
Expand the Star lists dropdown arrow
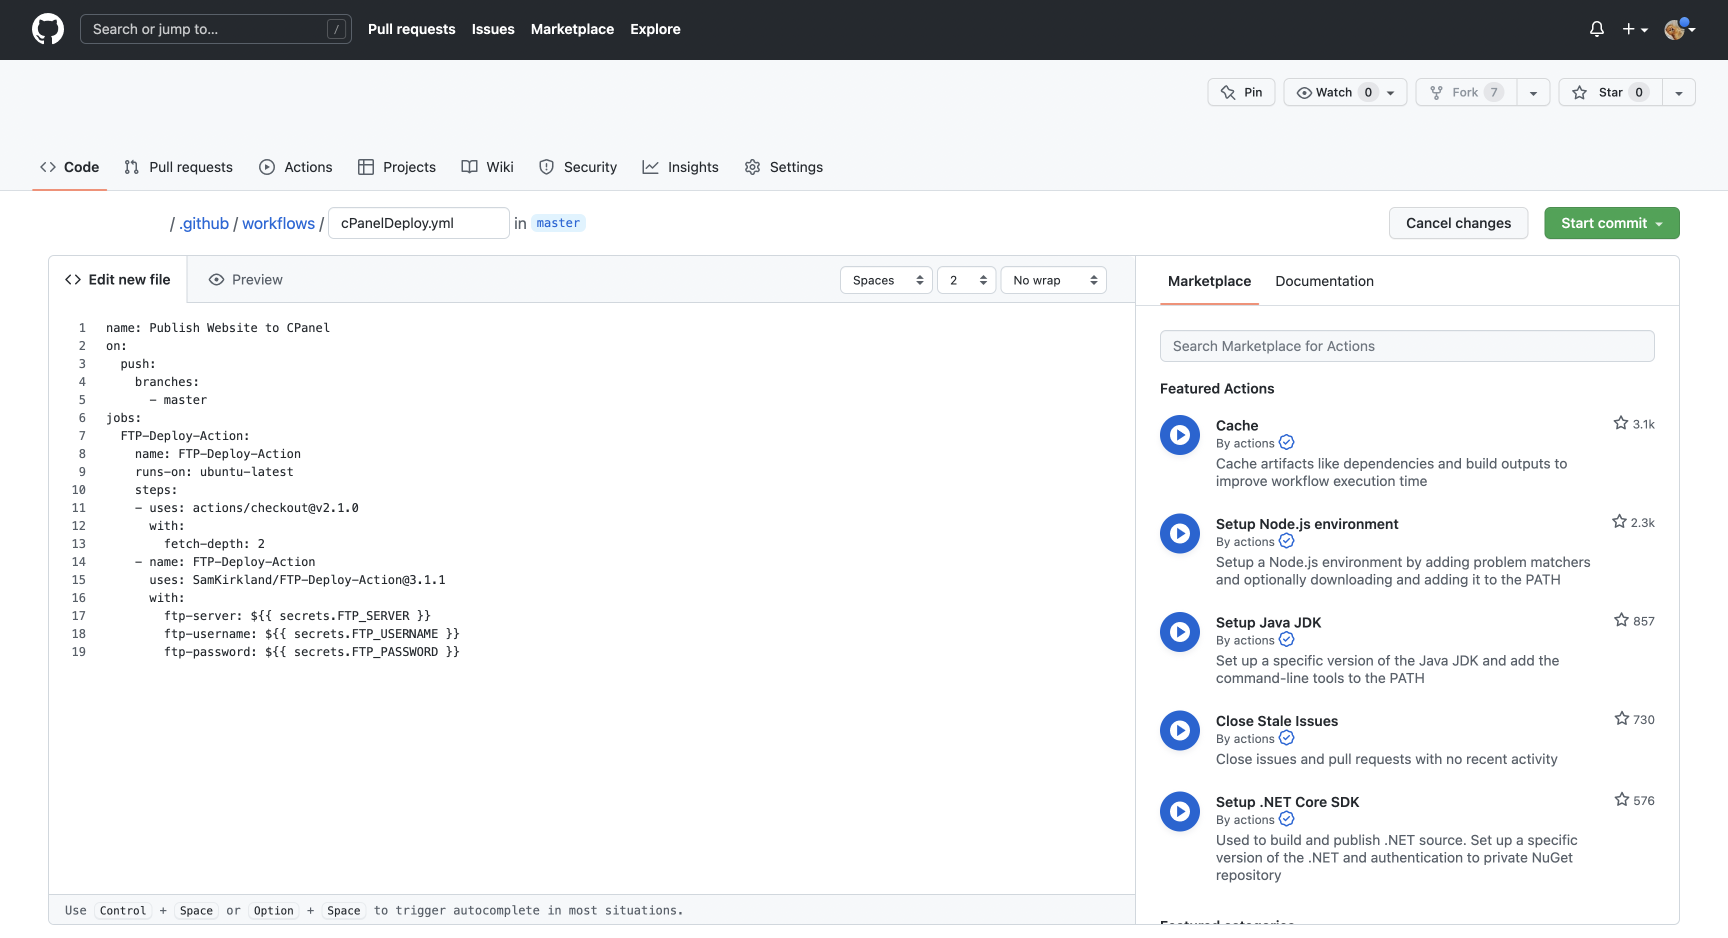tap(1679, 92)
